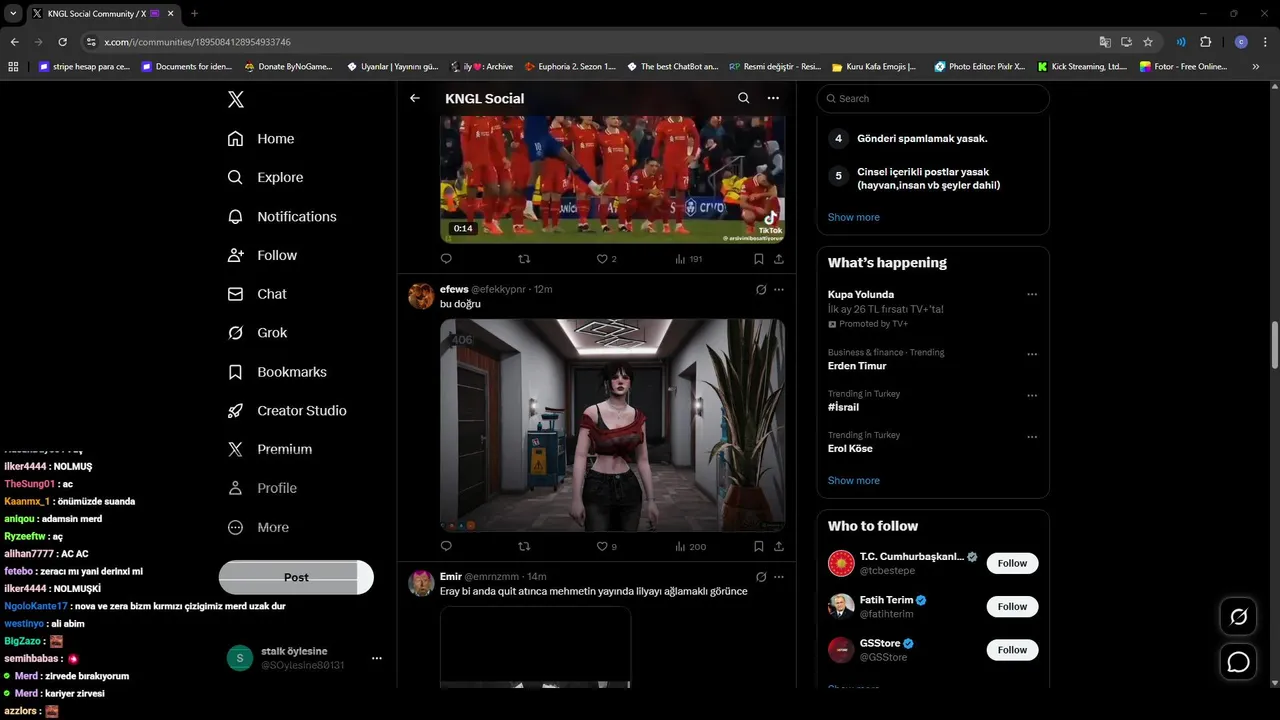Screen dimensions: 1280x720
Task: Open Emir's profile name link
Action: click(x=451, y=577)
